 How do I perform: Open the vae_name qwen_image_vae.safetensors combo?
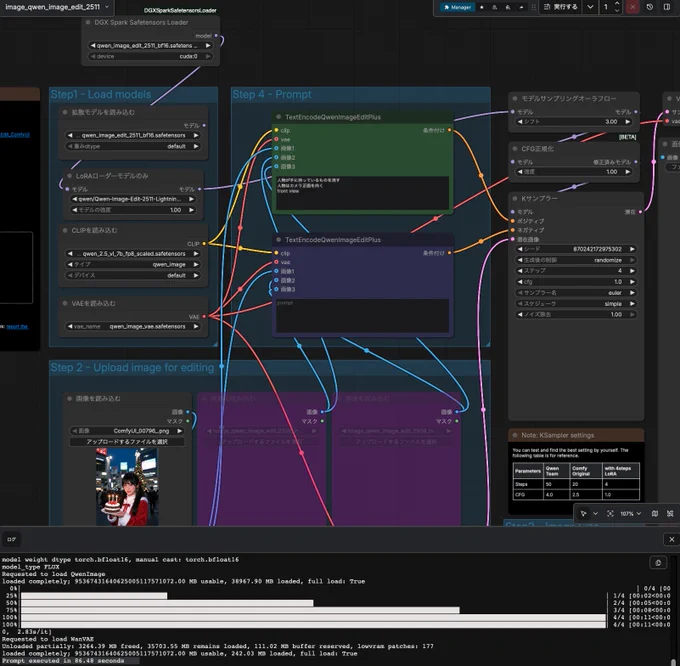133,326
